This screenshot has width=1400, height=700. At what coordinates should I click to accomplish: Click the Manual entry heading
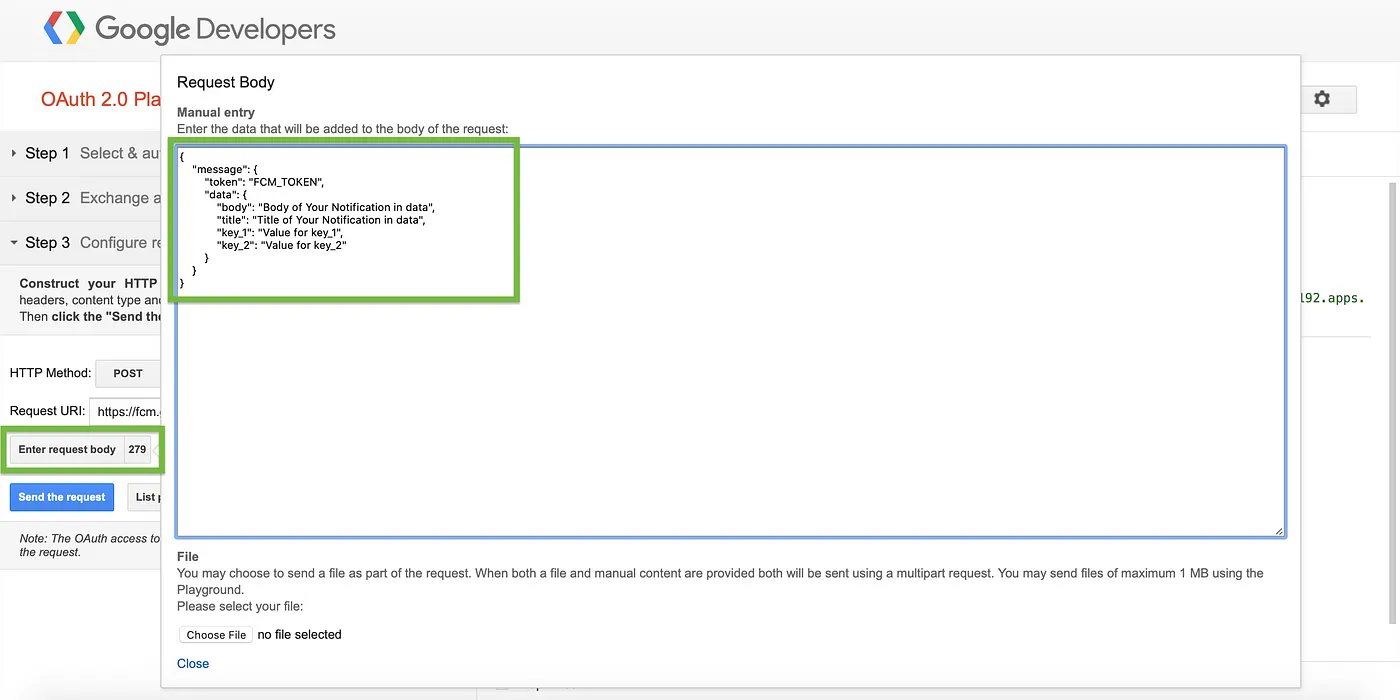point(216,113)
